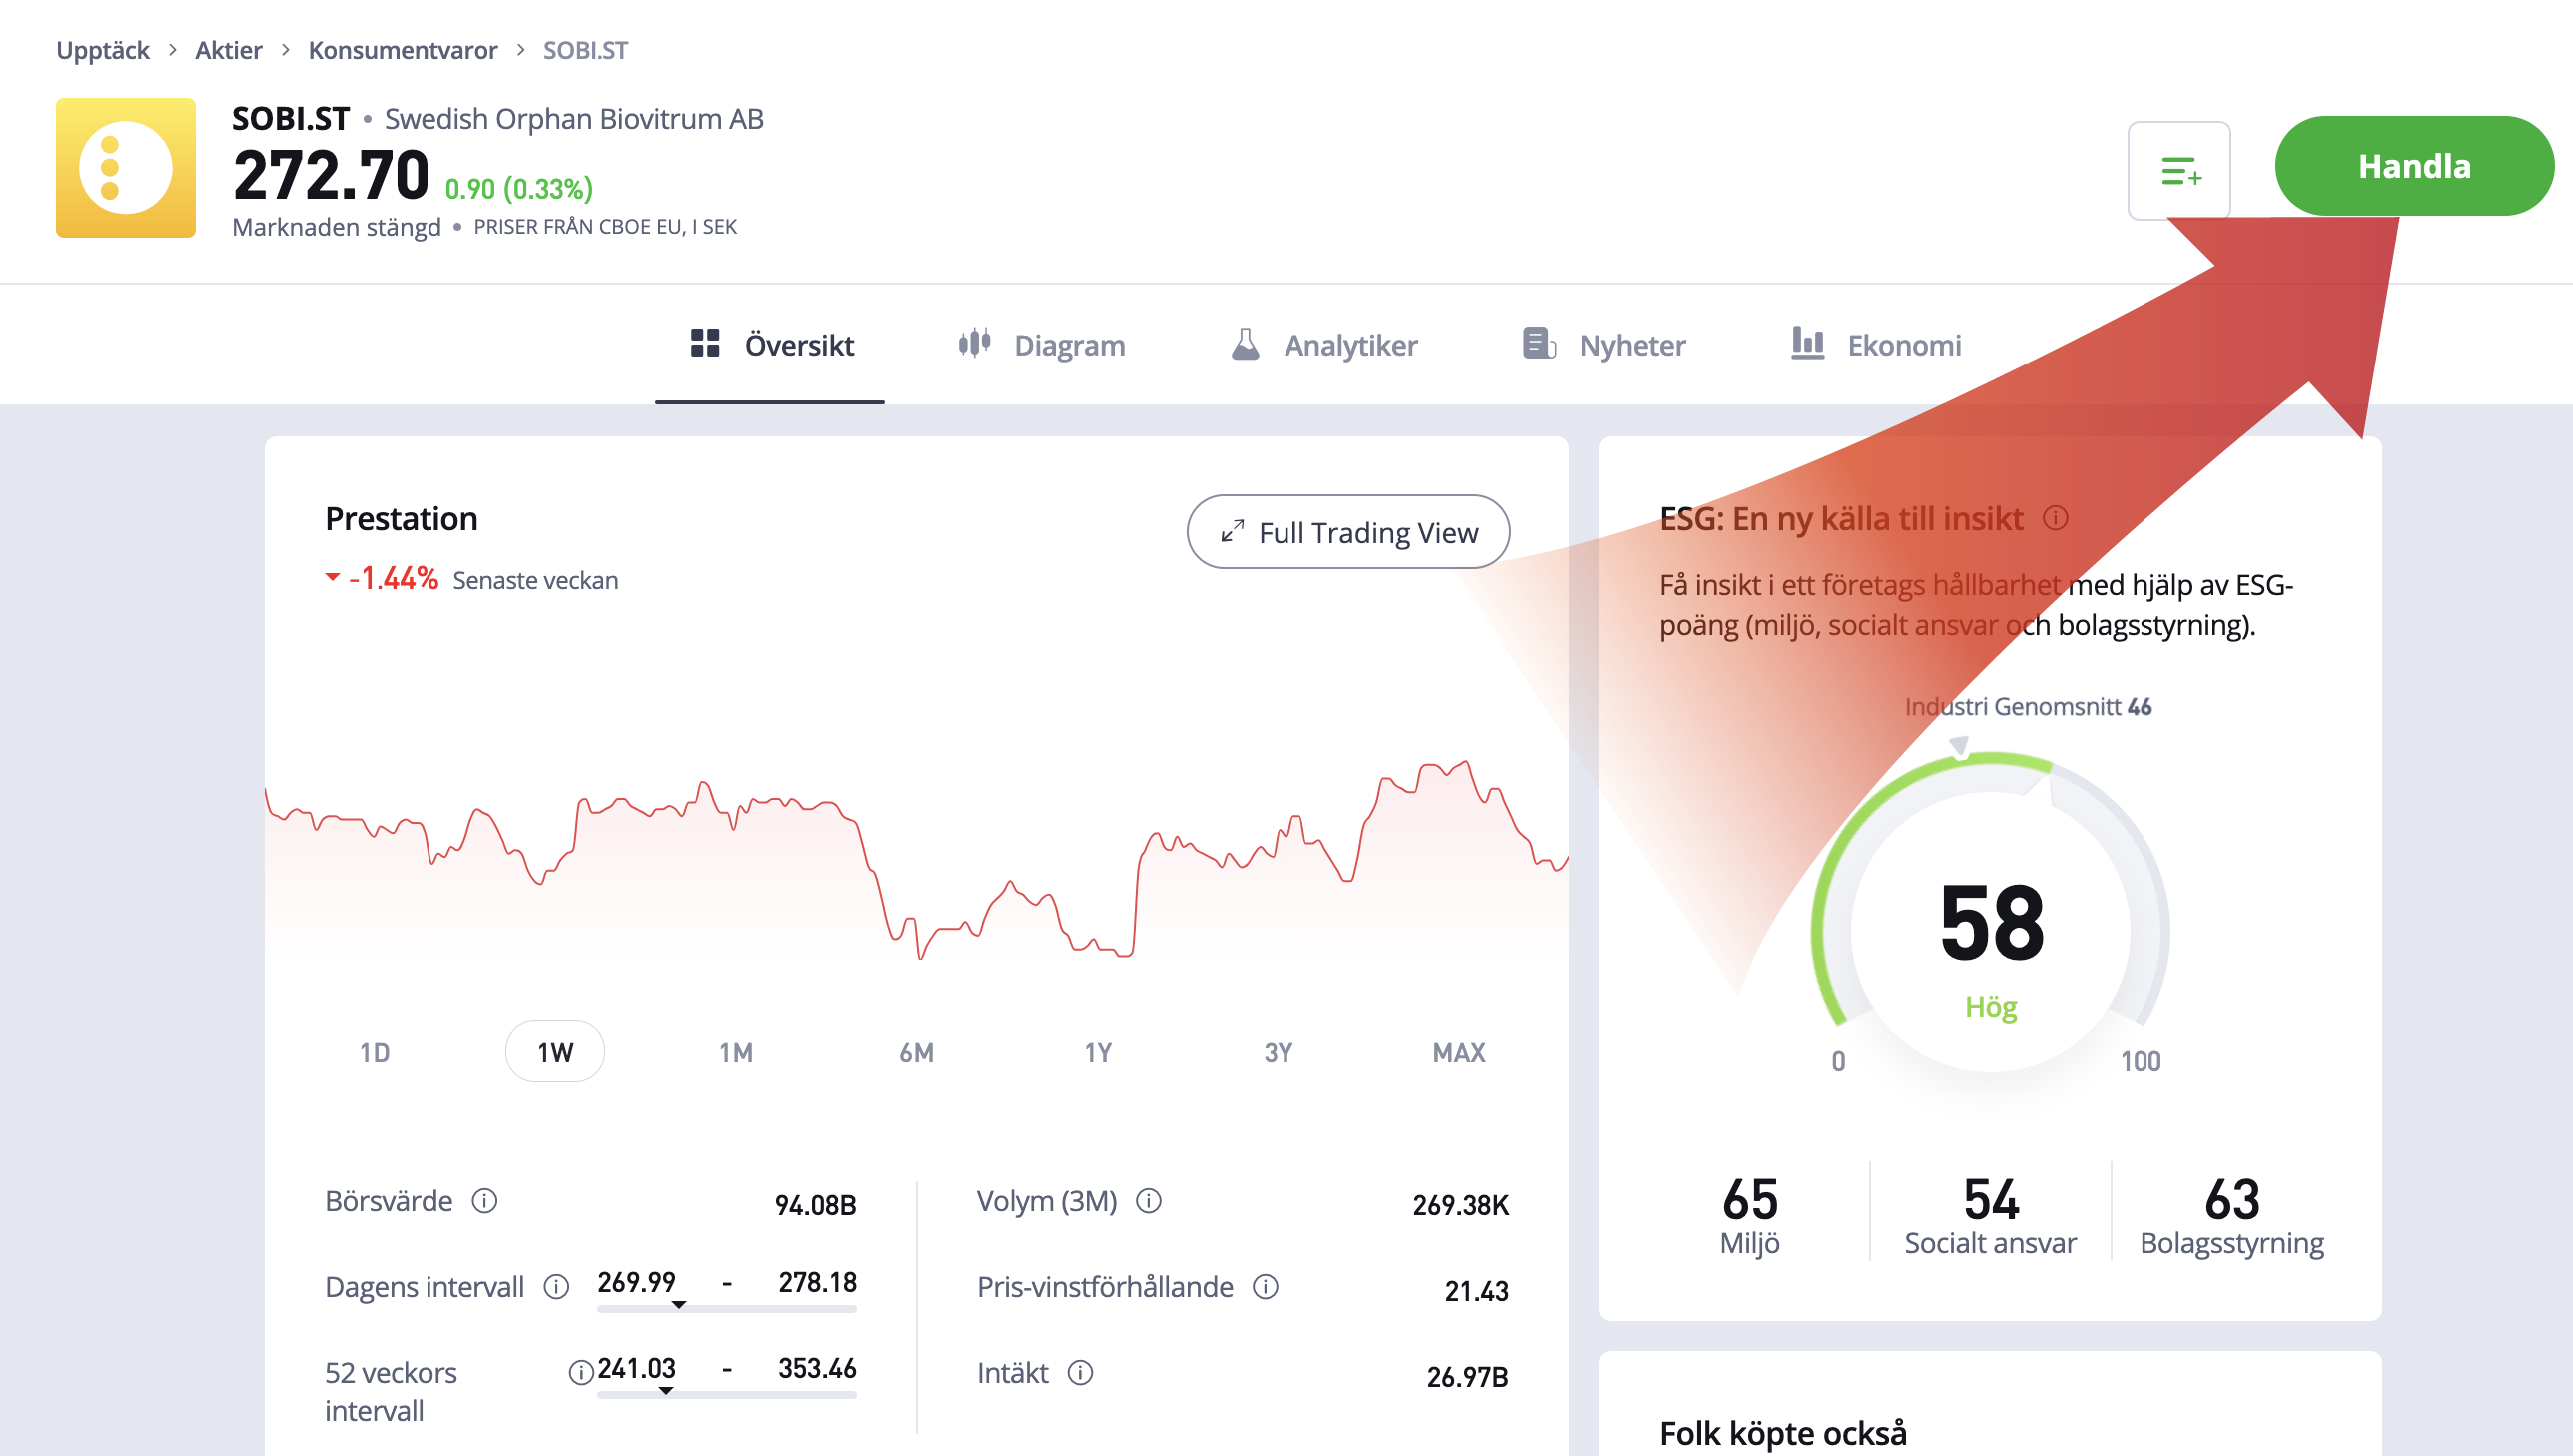This screenshot has height=1456, width=2573.
Task: Click info icon beside Volym (3M)
Action: (1149, 1200)
